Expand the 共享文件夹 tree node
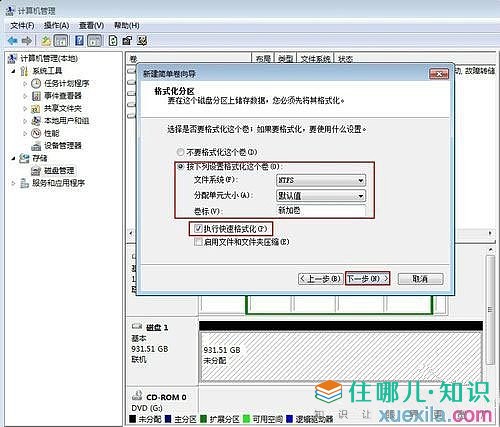Viewport: 500px width, 427px height. (25, 109)
